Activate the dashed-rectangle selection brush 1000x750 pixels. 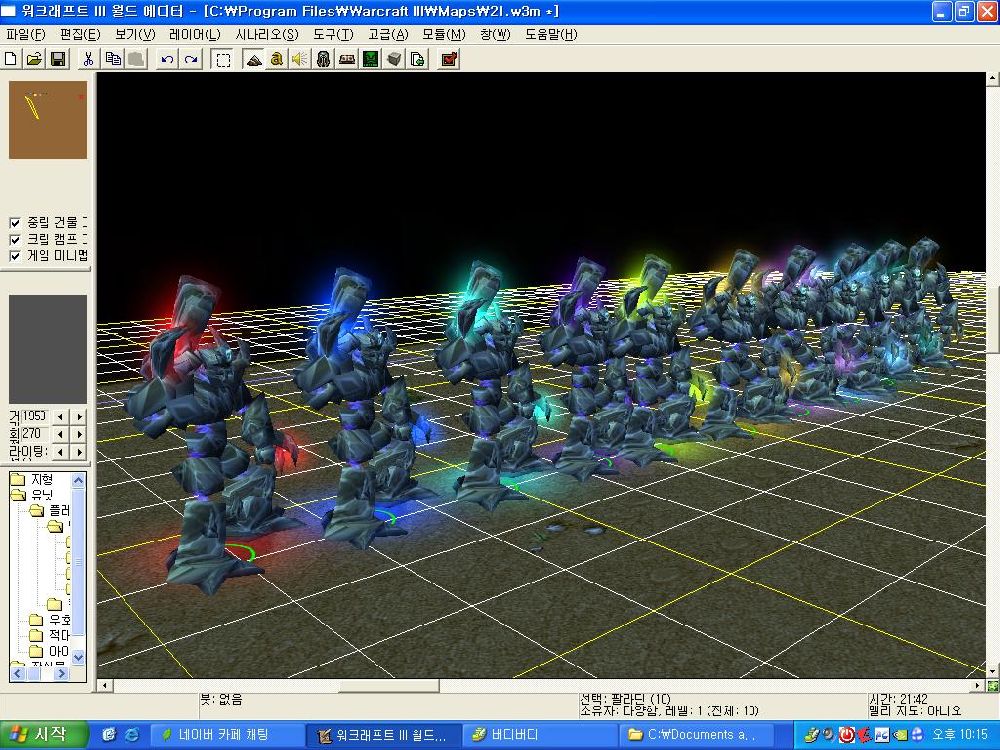[x=223, y=60]
